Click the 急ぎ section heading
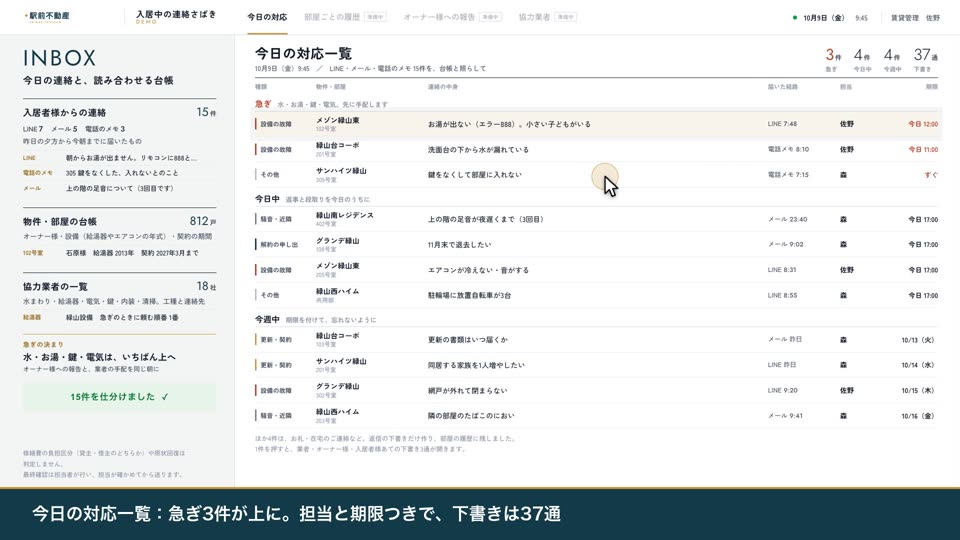960x540 pixels. coord(263,104)
